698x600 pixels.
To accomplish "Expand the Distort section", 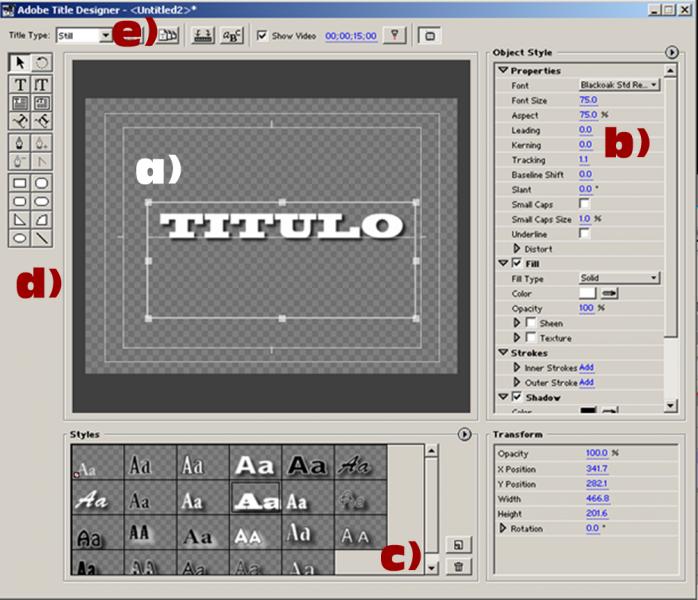I will click(x=517, y=249).
